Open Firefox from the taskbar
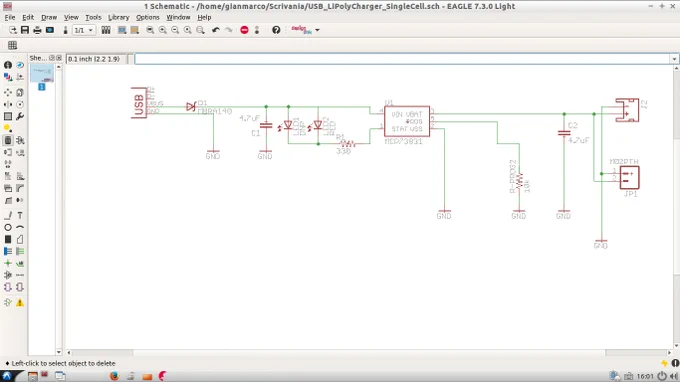 point(114,376)
